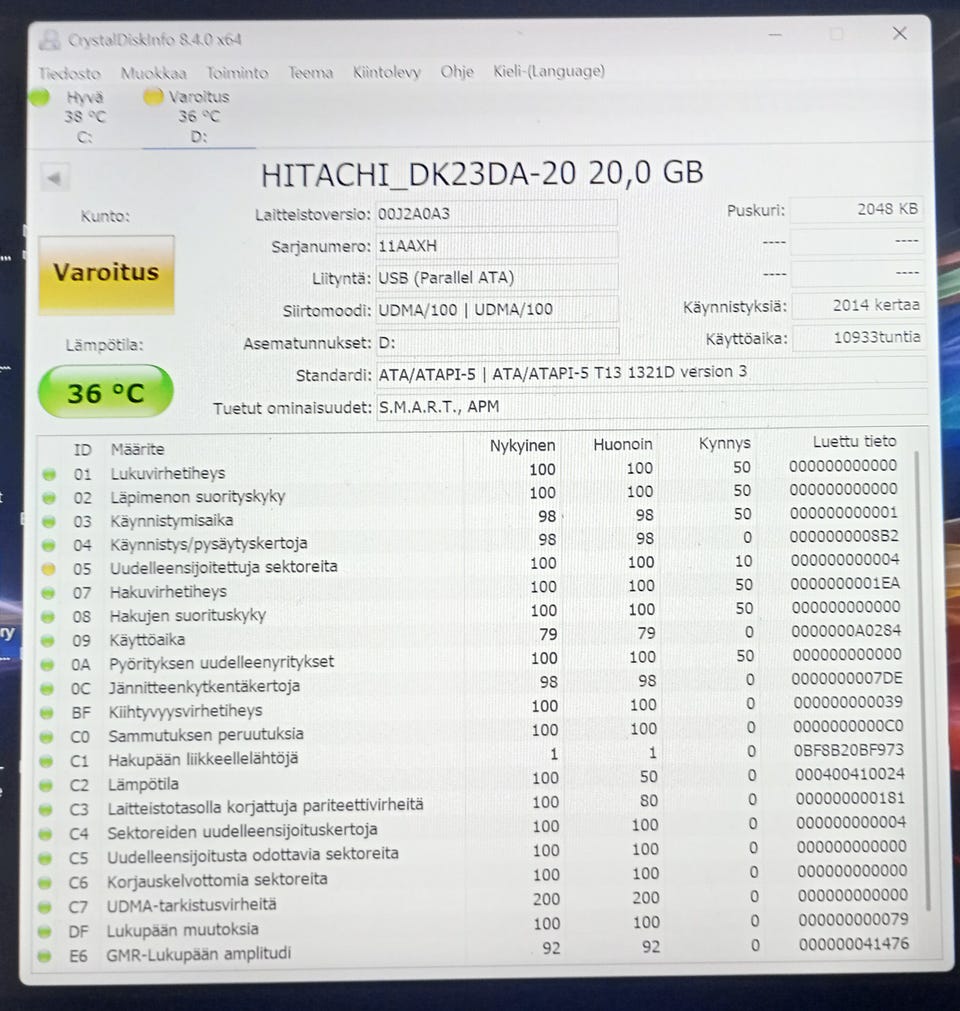Click the Siirtomoodi field UDMA/100

click(496, 309)
